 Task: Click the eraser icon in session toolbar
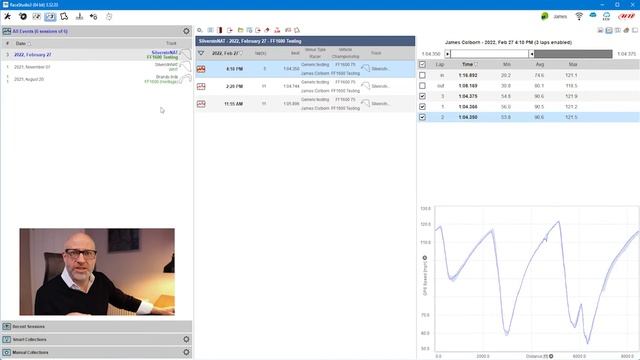[x=267, y=30]
